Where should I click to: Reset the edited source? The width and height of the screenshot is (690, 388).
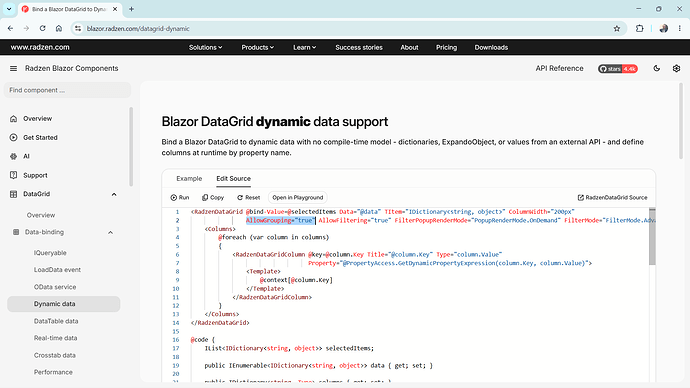pos(249,198)
